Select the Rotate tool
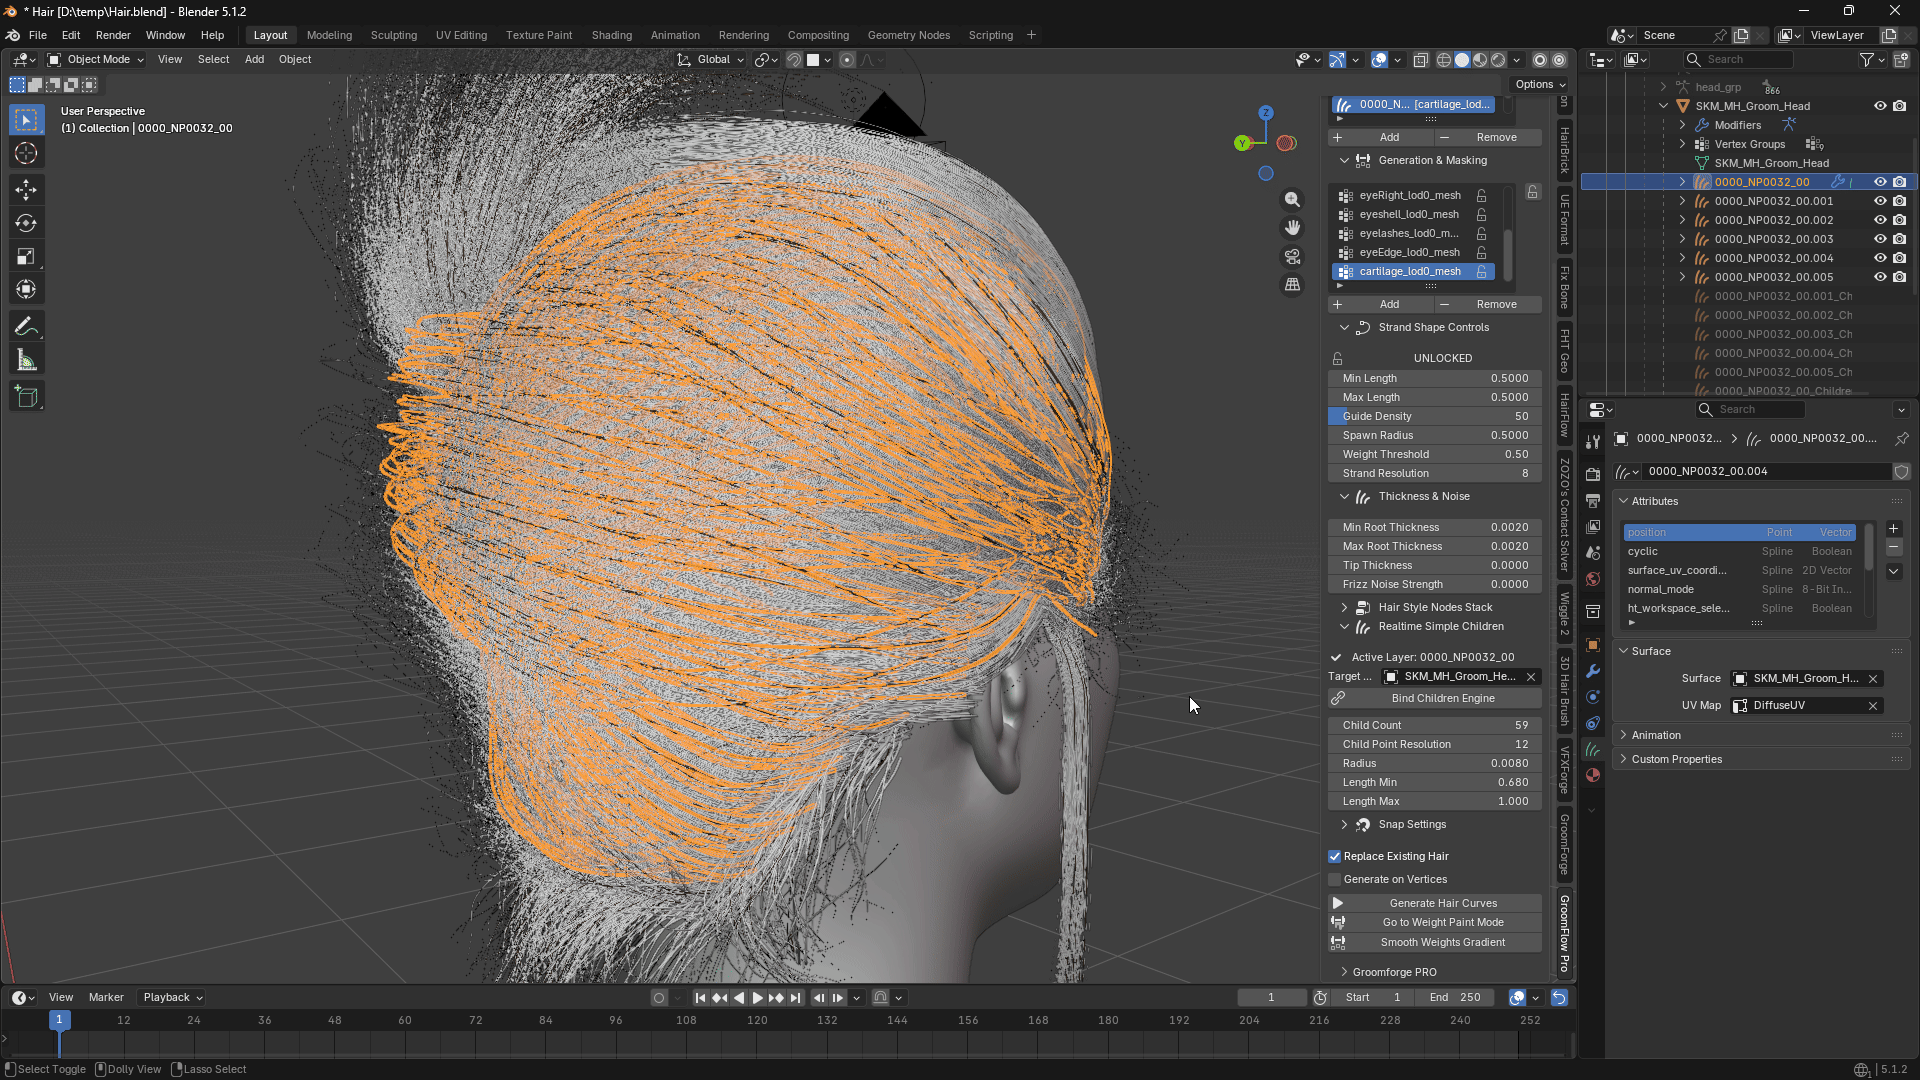 (27, 223)
